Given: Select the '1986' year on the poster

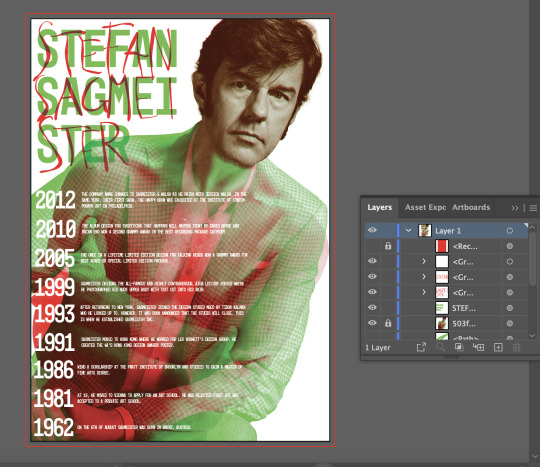Looking at the screenshot, I should (53, 370).
